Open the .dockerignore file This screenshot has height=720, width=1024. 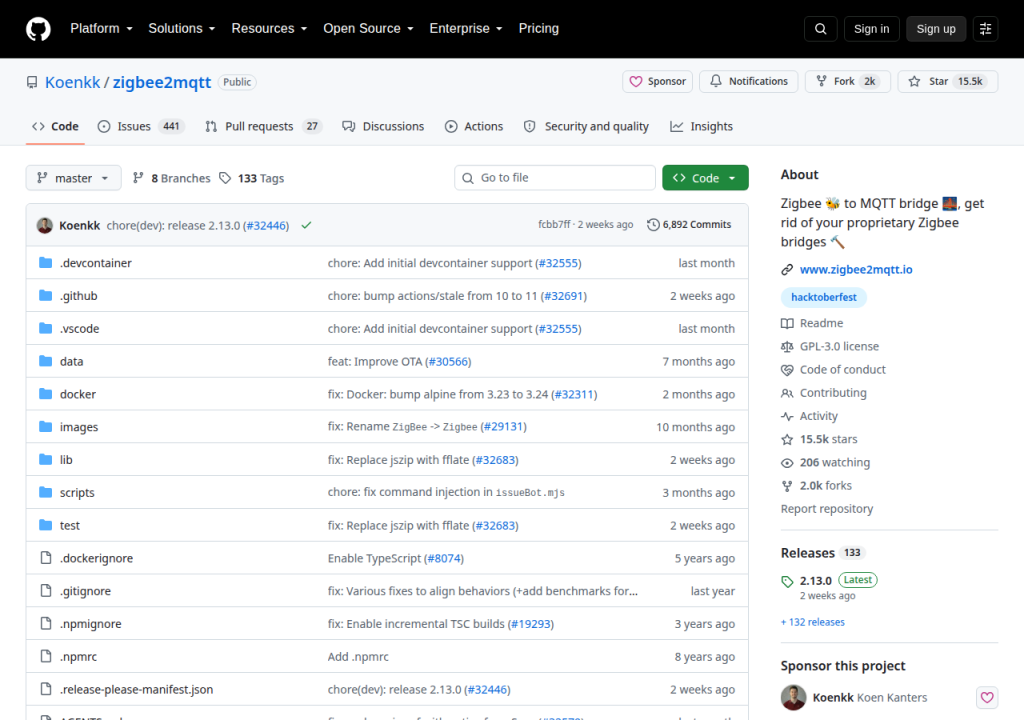[97, 558]
